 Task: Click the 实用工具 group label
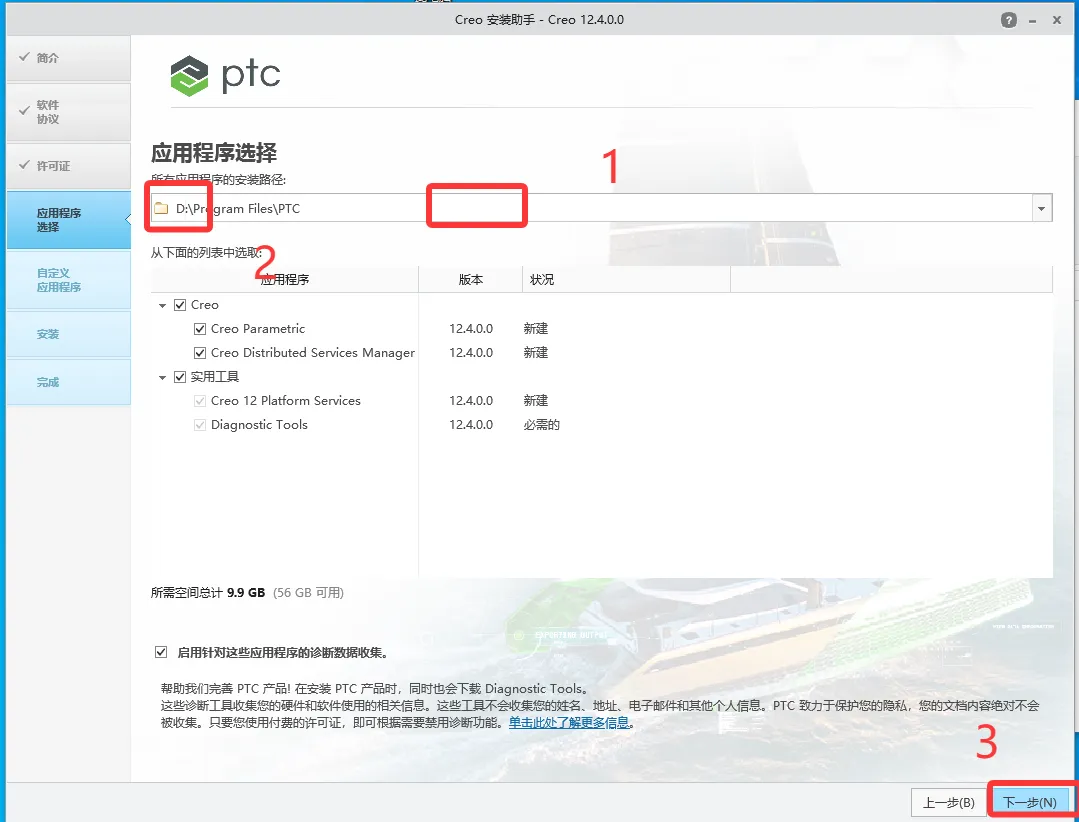pyautogui.click(x=215, y=377)
